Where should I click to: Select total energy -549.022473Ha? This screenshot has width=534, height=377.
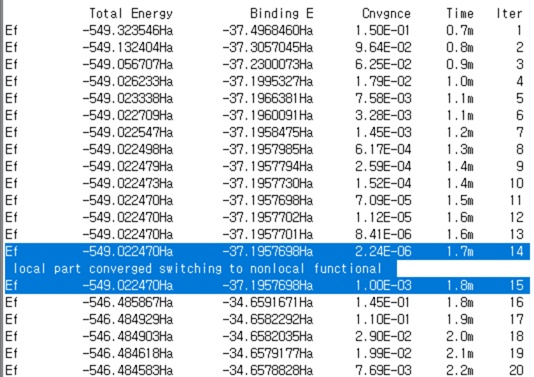(128, 184)
